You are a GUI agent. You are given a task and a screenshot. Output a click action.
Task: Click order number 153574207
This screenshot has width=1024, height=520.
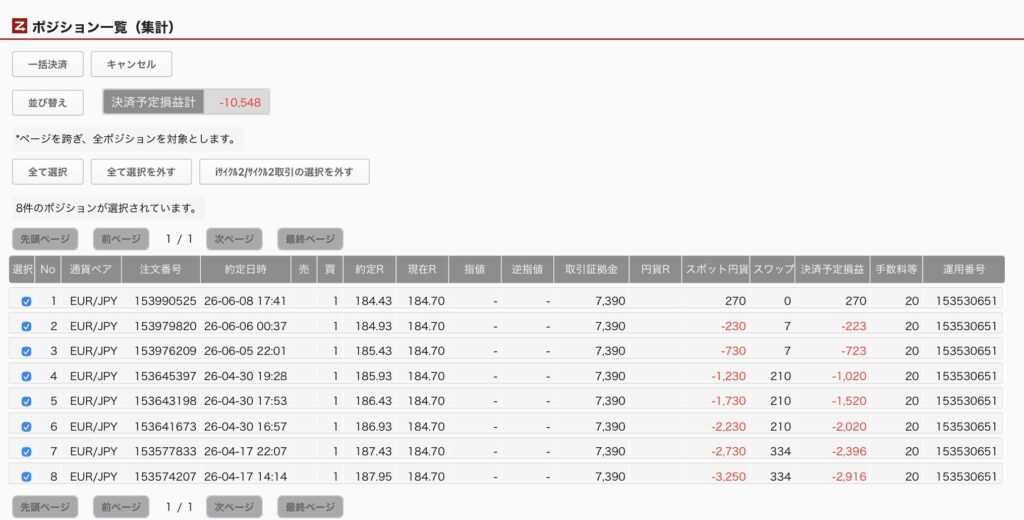coord(165,477)
